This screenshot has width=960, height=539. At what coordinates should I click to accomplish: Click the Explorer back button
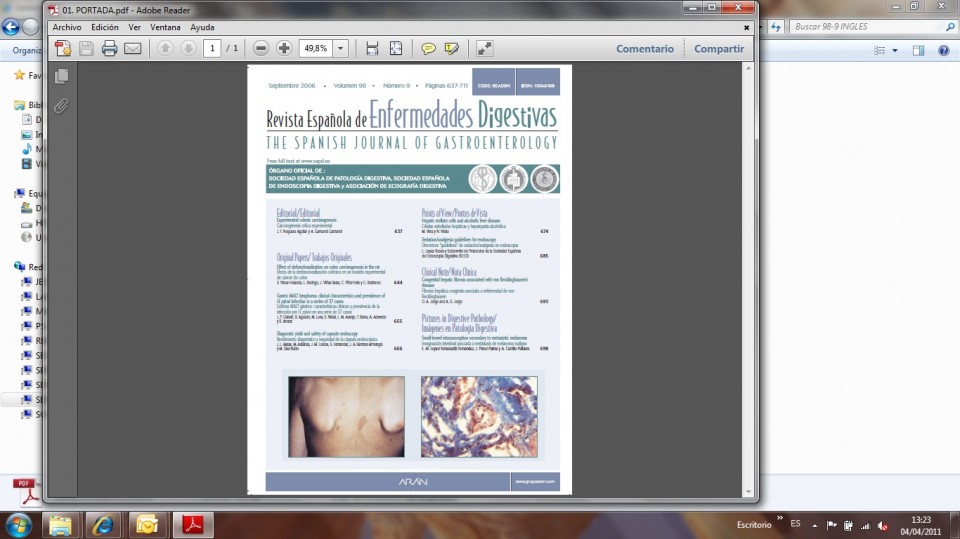pos(10,27)
